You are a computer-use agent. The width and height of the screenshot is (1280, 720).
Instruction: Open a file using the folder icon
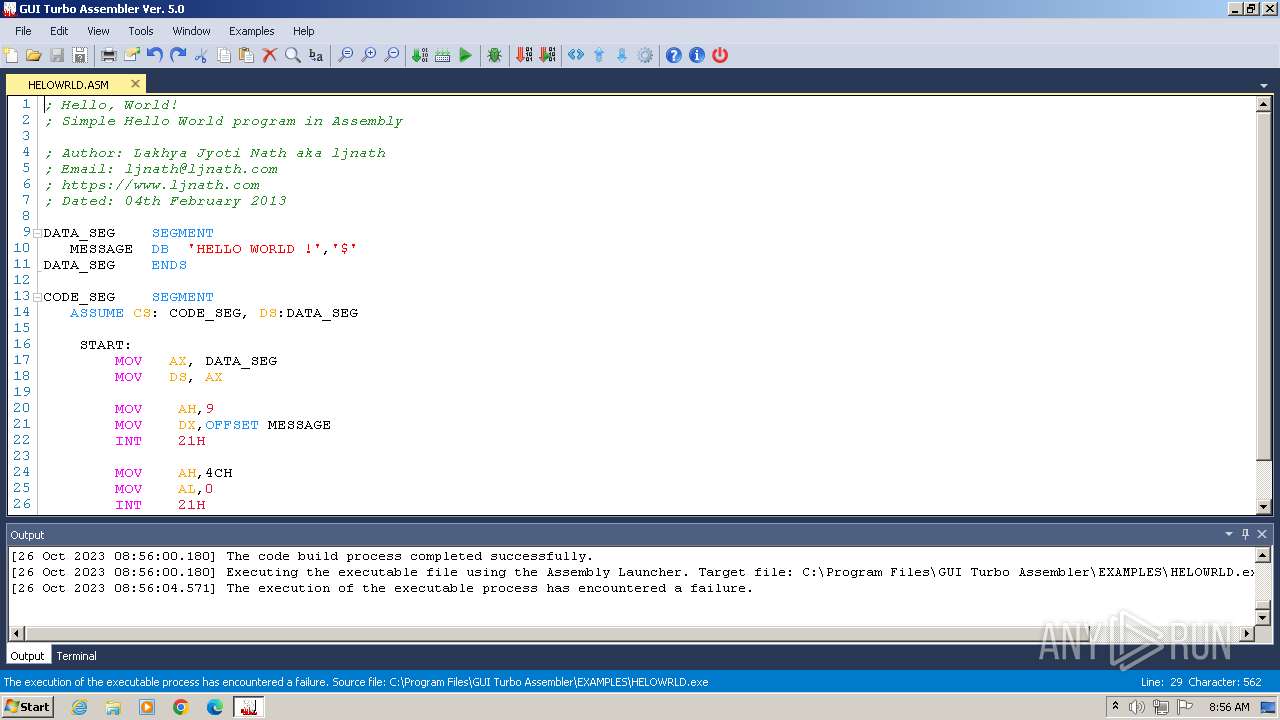tap(33, 55)
